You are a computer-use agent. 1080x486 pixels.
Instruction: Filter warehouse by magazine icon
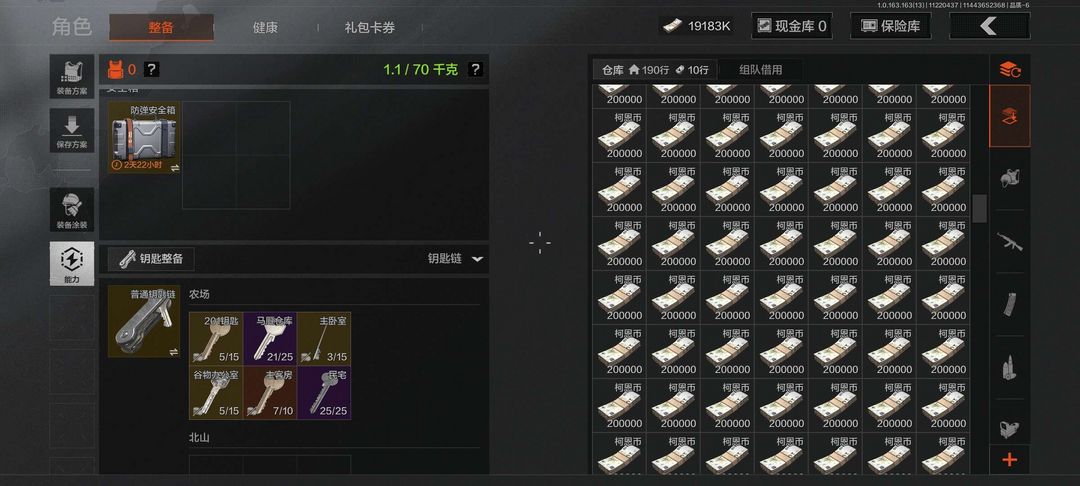coord(1010,304)
